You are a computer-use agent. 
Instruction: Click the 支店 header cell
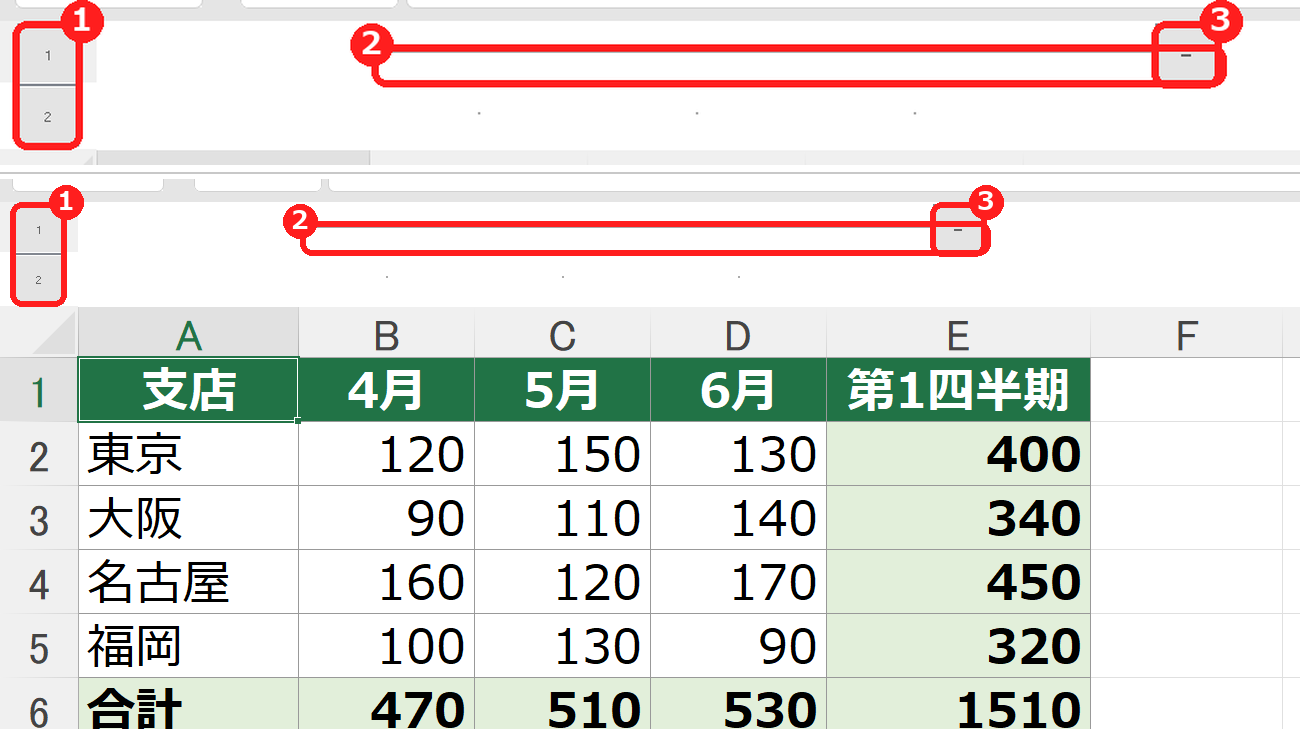[x=188, y=390]
